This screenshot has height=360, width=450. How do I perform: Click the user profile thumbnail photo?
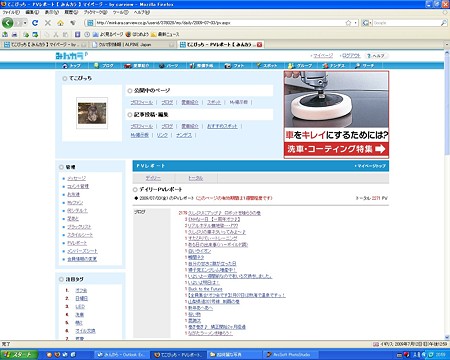point(92,113)
